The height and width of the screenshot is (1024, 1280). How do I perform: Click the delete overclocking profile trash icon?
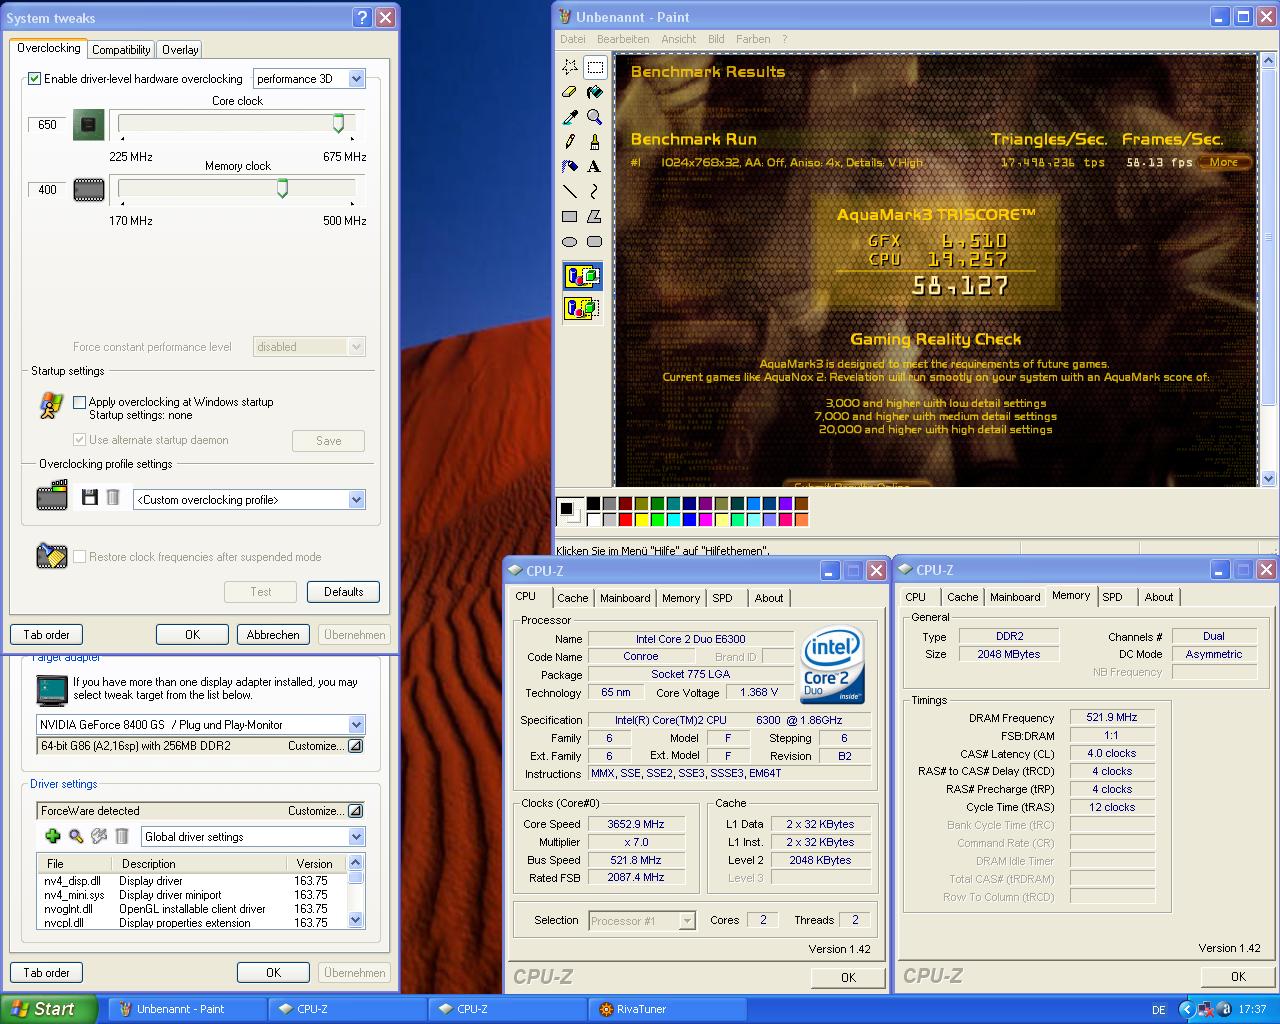tap(113, 498)
